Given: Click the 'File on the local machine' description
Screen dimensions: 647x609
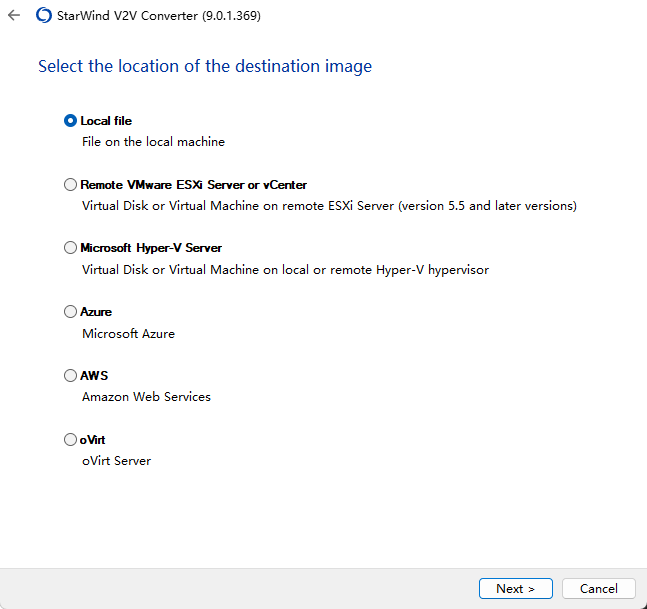Looking at the screenshot, I should (x=153, y=142).
